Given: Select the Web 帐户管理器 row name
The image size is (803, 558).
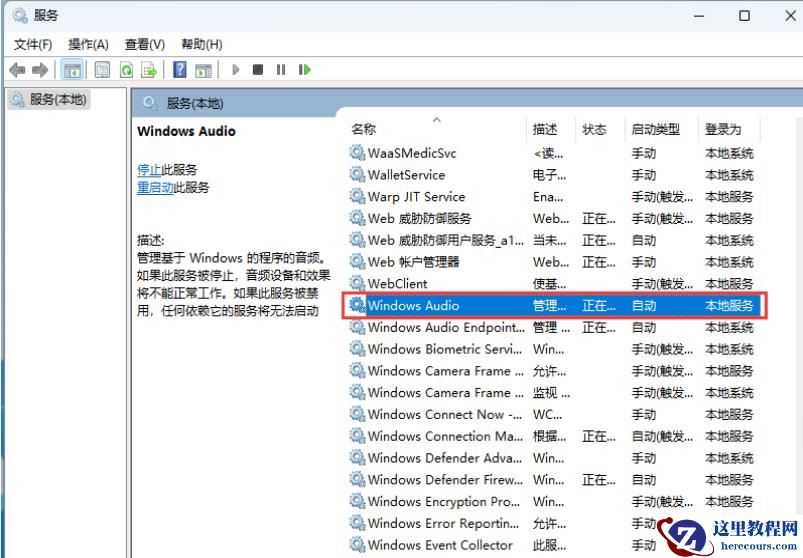Looking at the screenshot, I should pyautogui.click(x=413, y=262).
